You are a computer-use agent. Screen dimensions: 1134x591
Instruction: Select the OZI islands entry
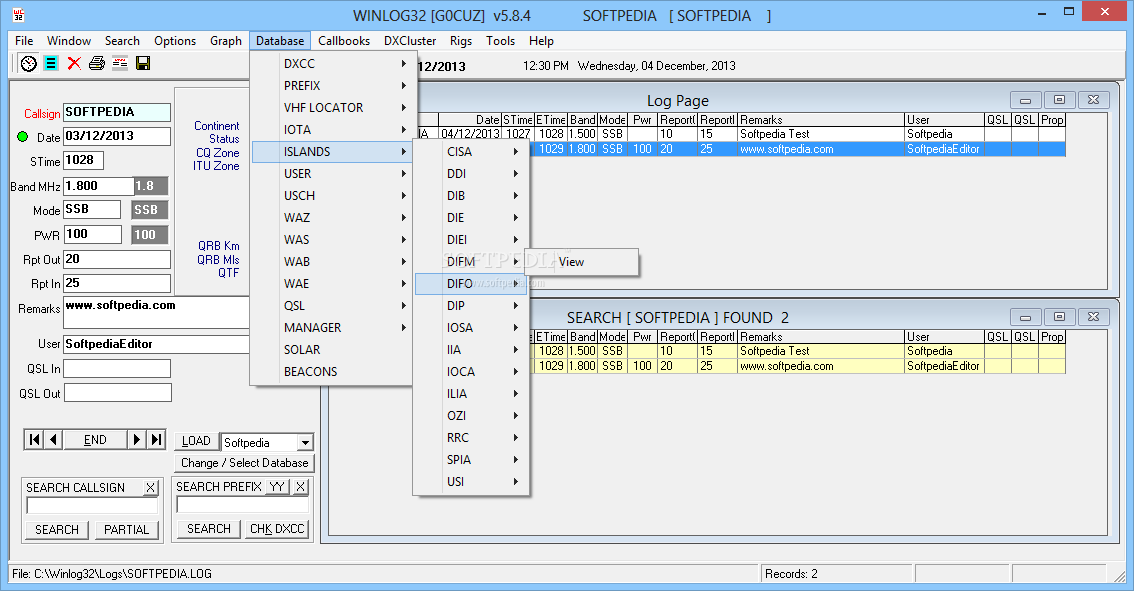[471, 416]
